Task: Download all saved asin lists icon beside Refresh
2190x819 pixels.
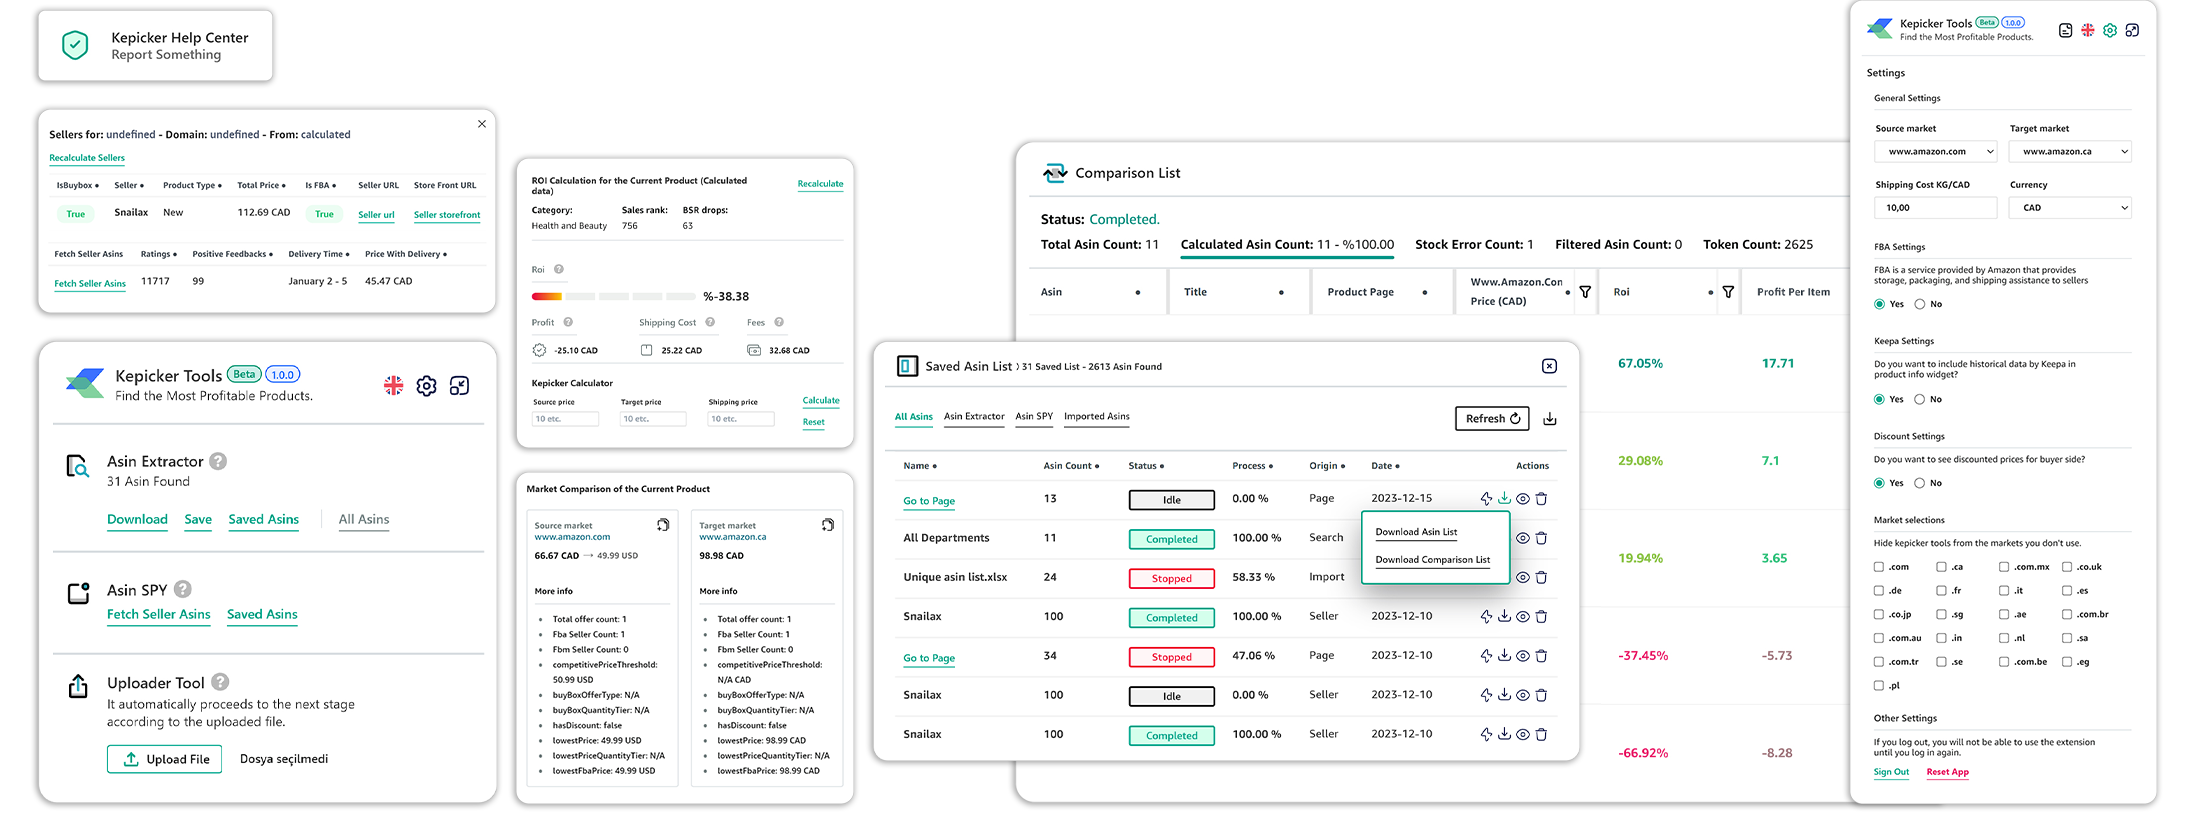Action: pos(1550,419)
